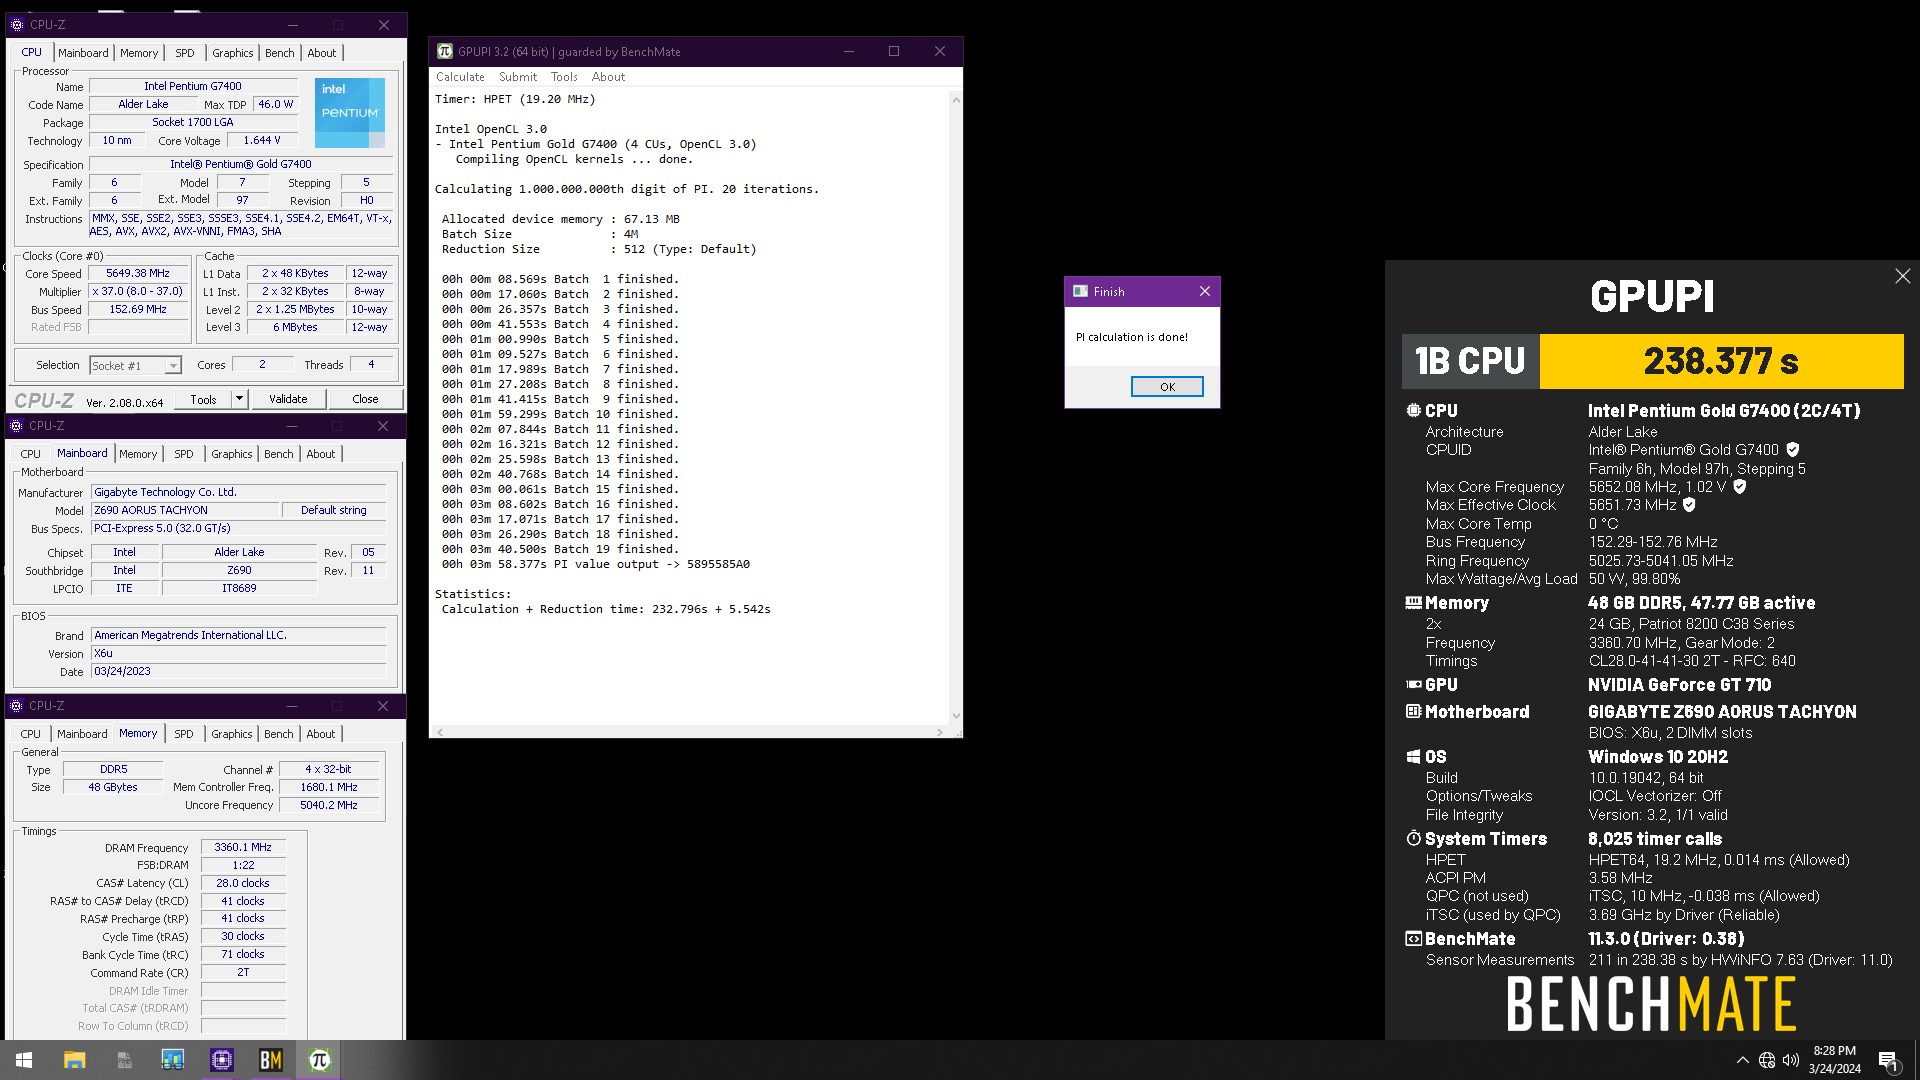Click the Motherboard section icon in BenchMate
The width and height of the screenshot is (1920, 1080).
(x=1413, y=712)
